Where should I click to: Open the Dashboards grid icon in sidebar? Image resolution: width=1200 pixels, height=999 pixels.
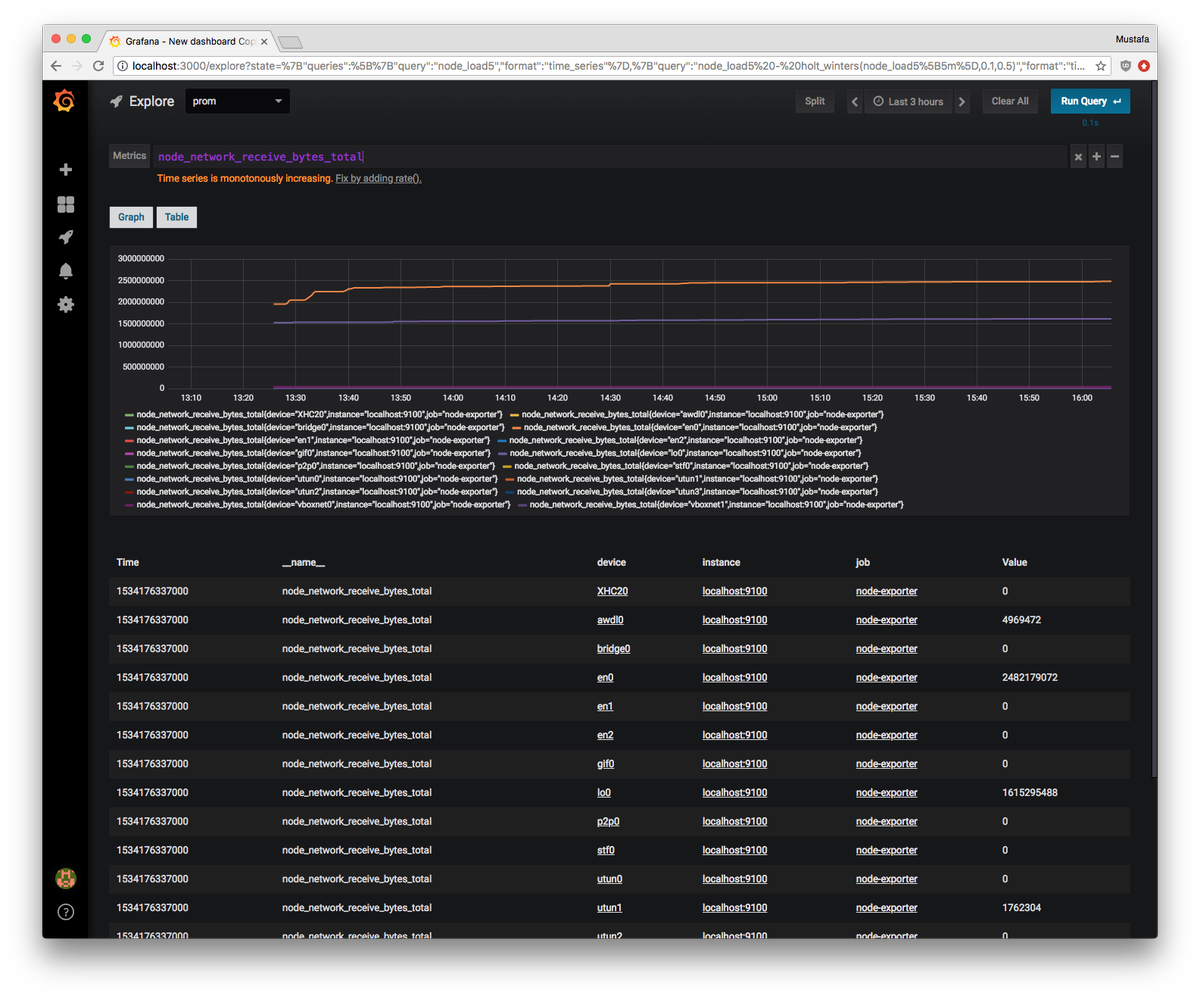[x=66, y=204]
